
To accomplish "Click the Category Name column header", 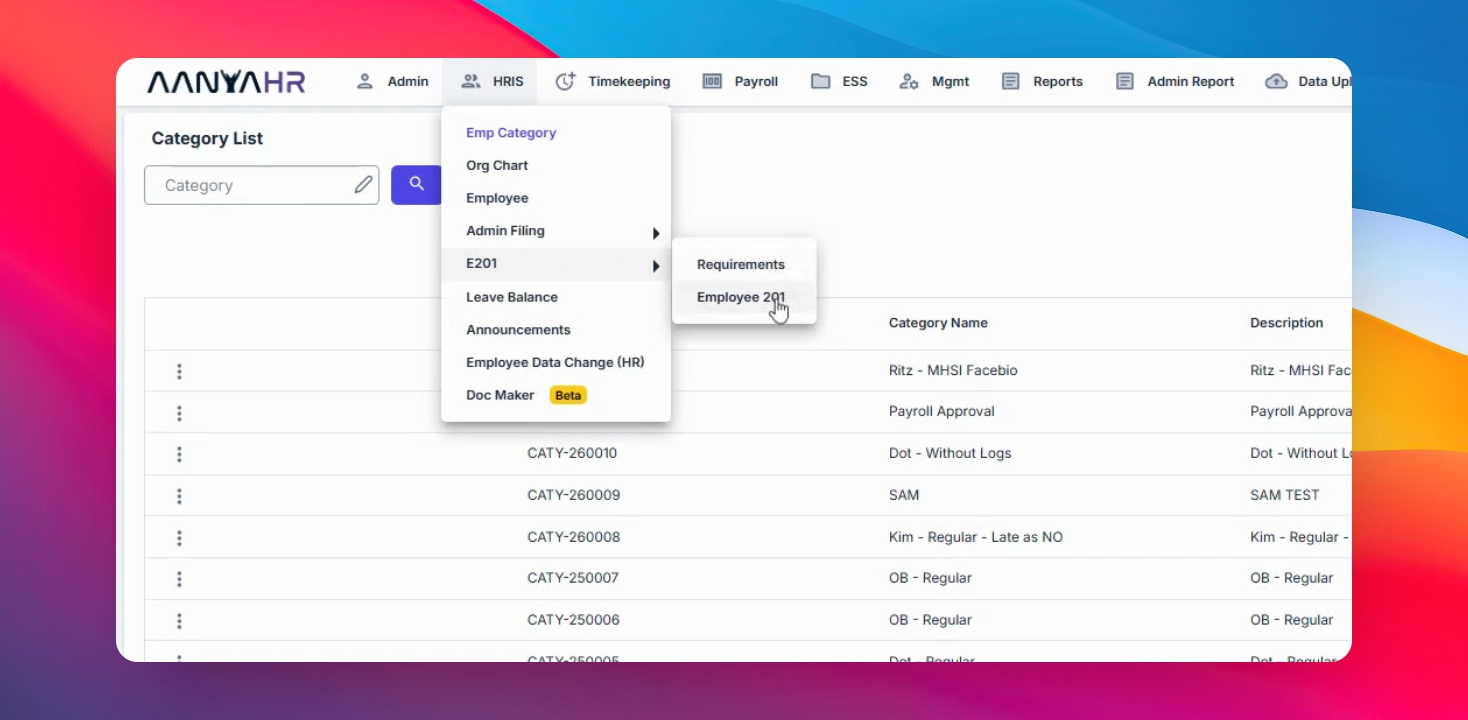I will [x=938, y=323].
